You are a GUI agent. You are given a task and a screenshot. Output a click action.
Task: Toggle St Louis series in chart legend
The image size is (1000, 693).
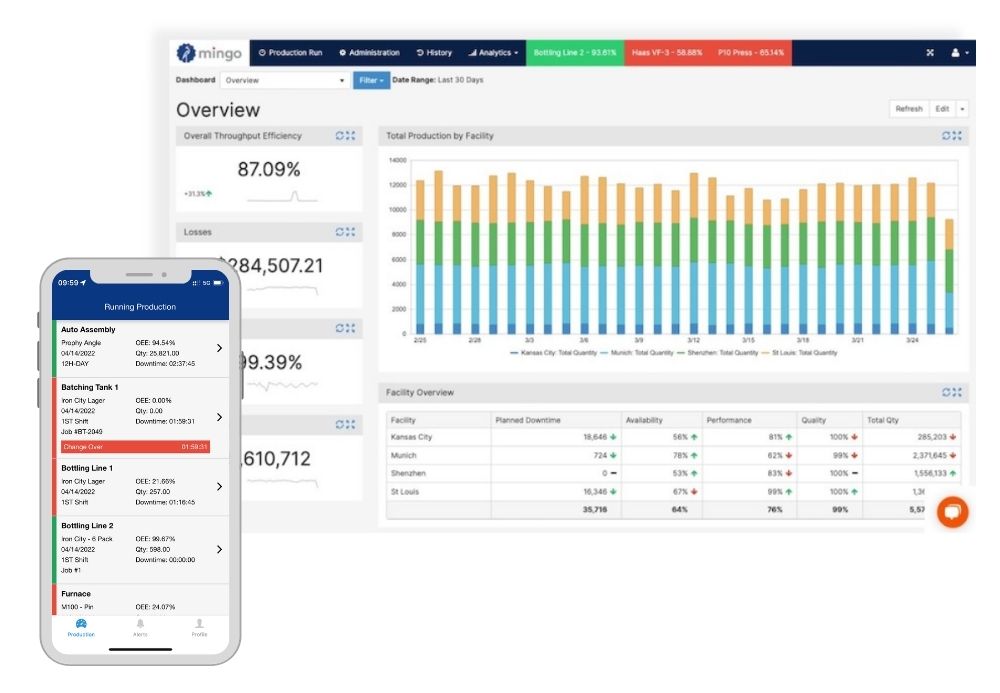click(x=800, y=353)
